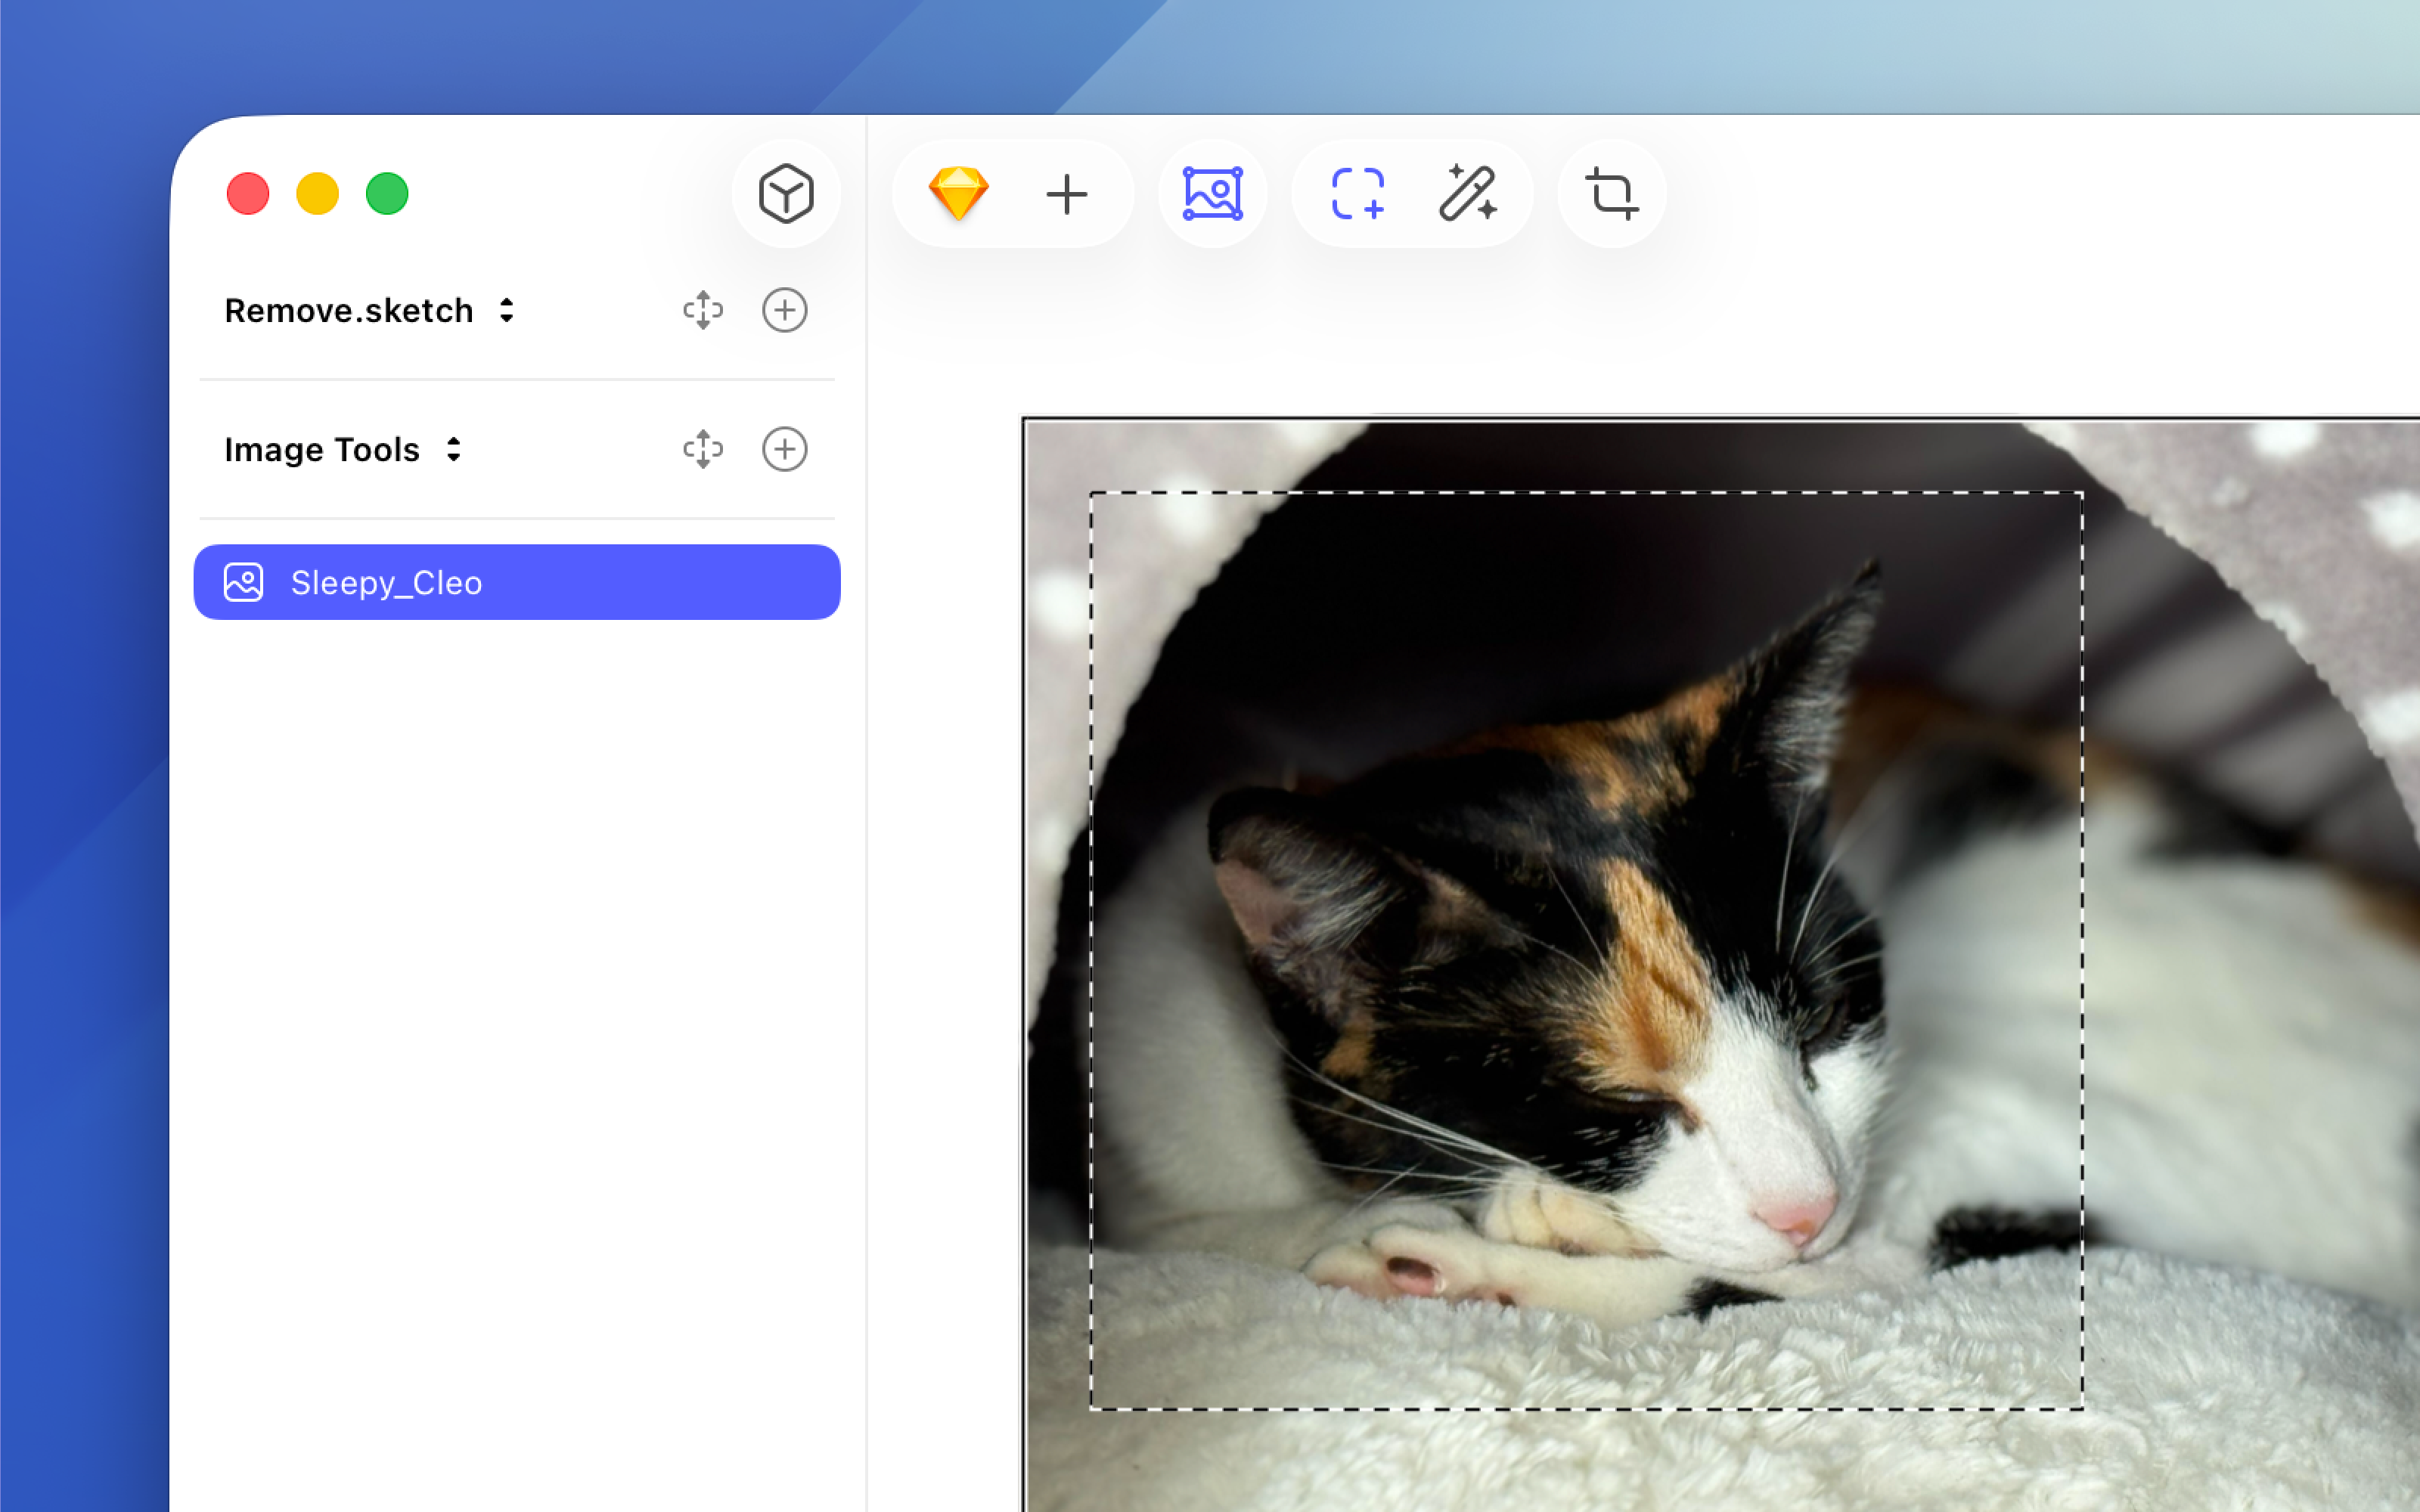Click the Sketch diamond logo icon
This screenshot has width=2420, height=1512.
958,194
